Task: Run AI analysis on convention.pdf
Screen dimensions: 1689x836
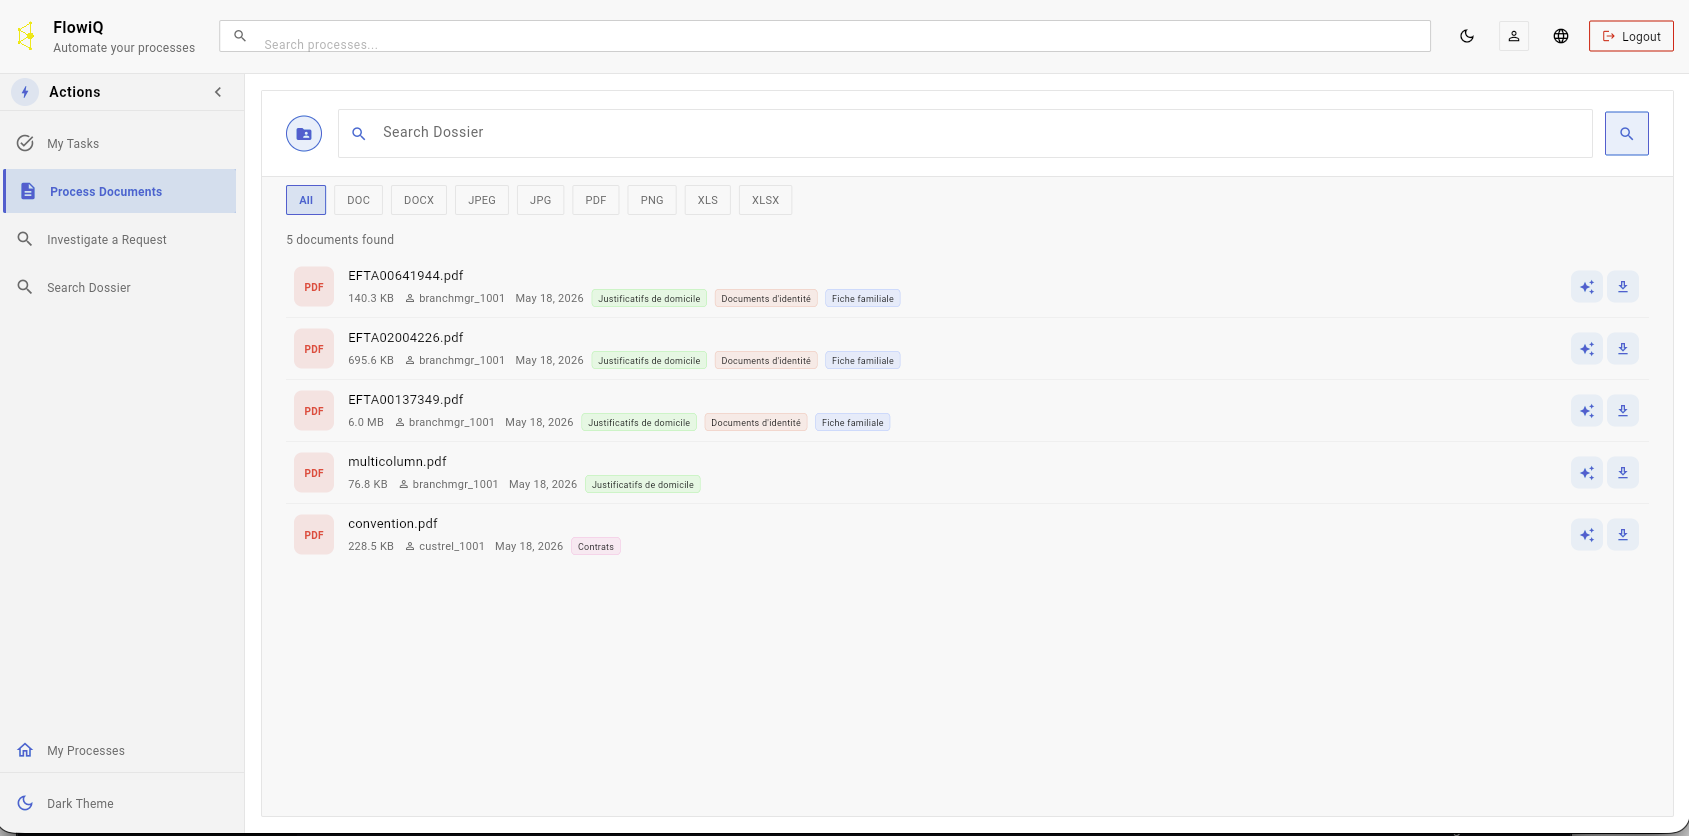Action: coord(1587,535)
